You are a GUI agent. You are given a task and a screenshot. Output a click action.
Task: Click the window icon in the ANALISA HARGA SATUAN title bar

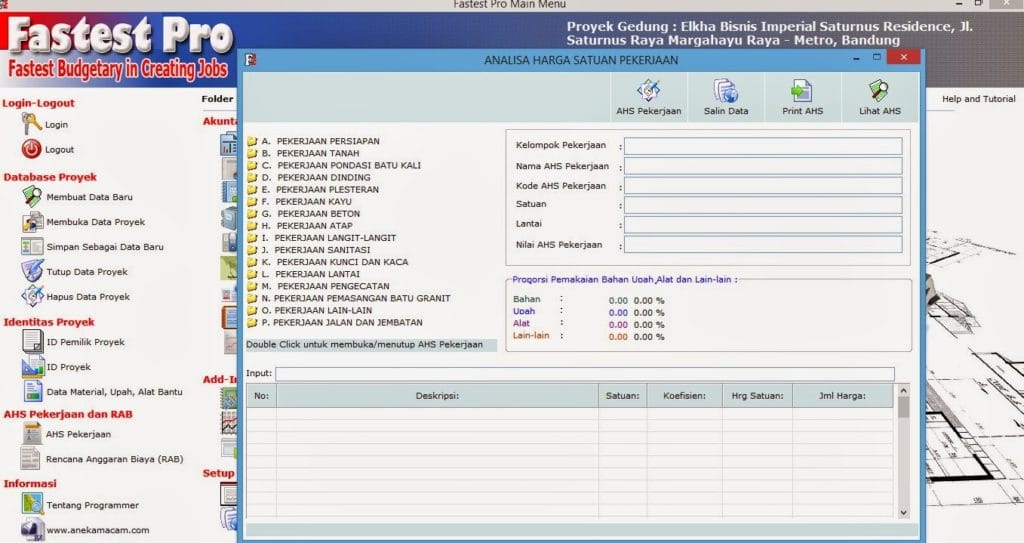(251, 59)
